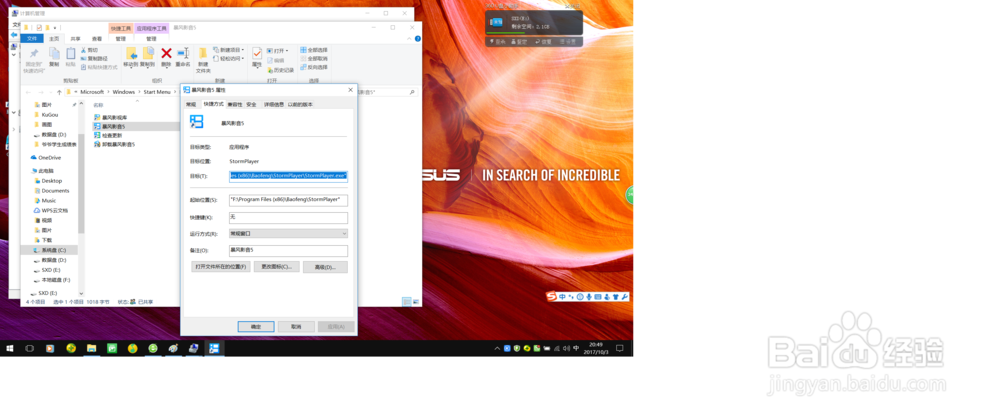Click the Copy to icon
The image size is (1000, 418).
147,54
